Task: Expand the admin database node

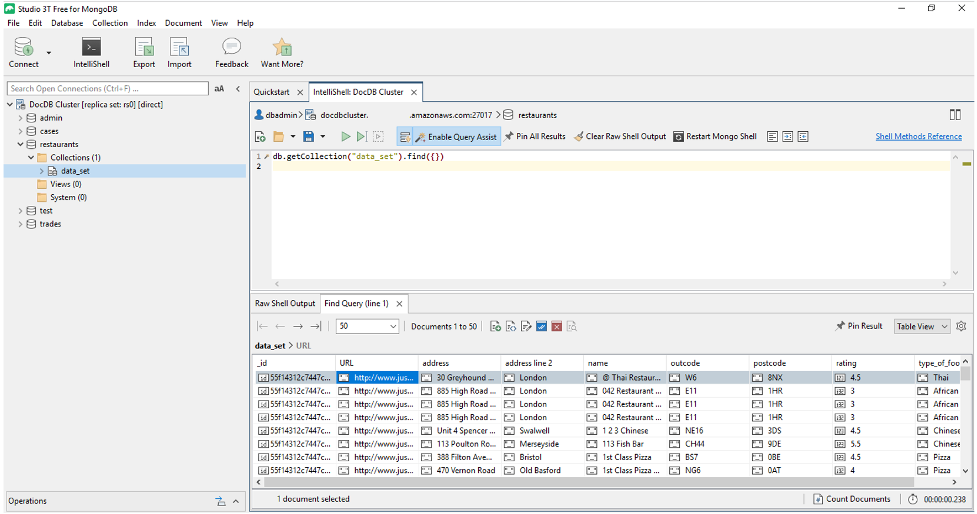Action: pyautogui.click(x=20, y=118)
